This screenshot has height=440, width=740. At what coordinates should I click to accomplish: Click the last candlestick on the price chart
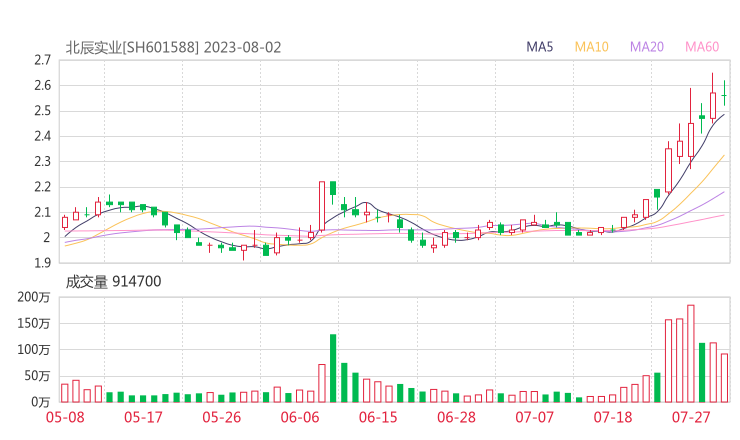coord(724,93)
